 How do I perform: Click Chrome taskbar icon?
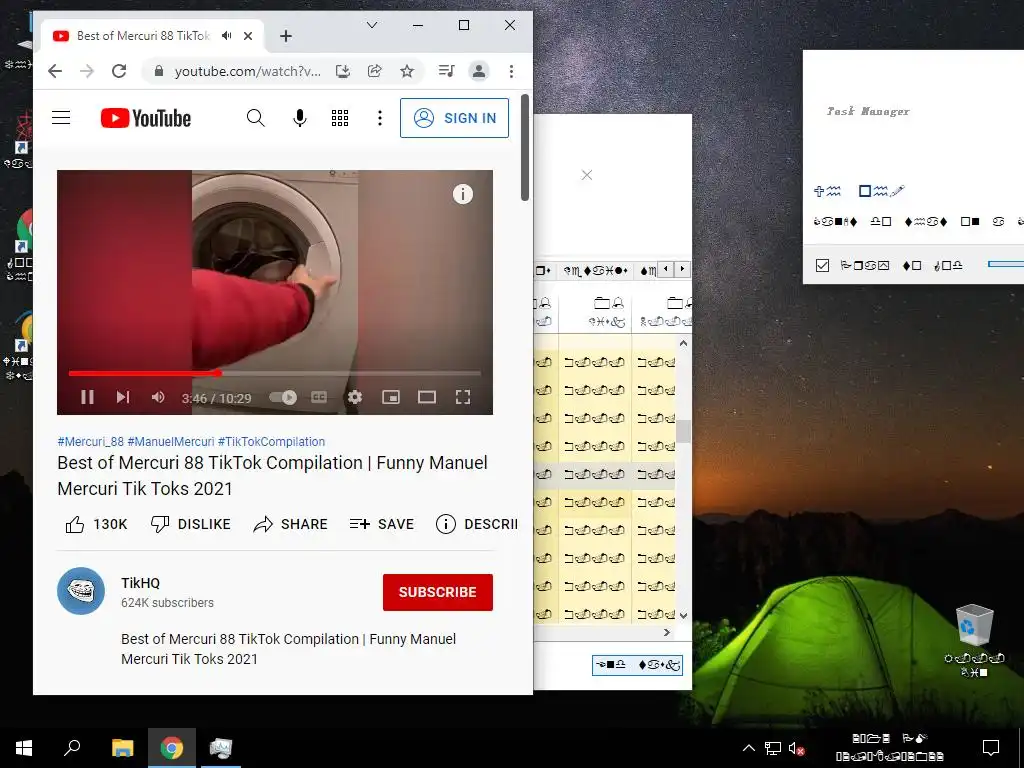coord(172,748)
